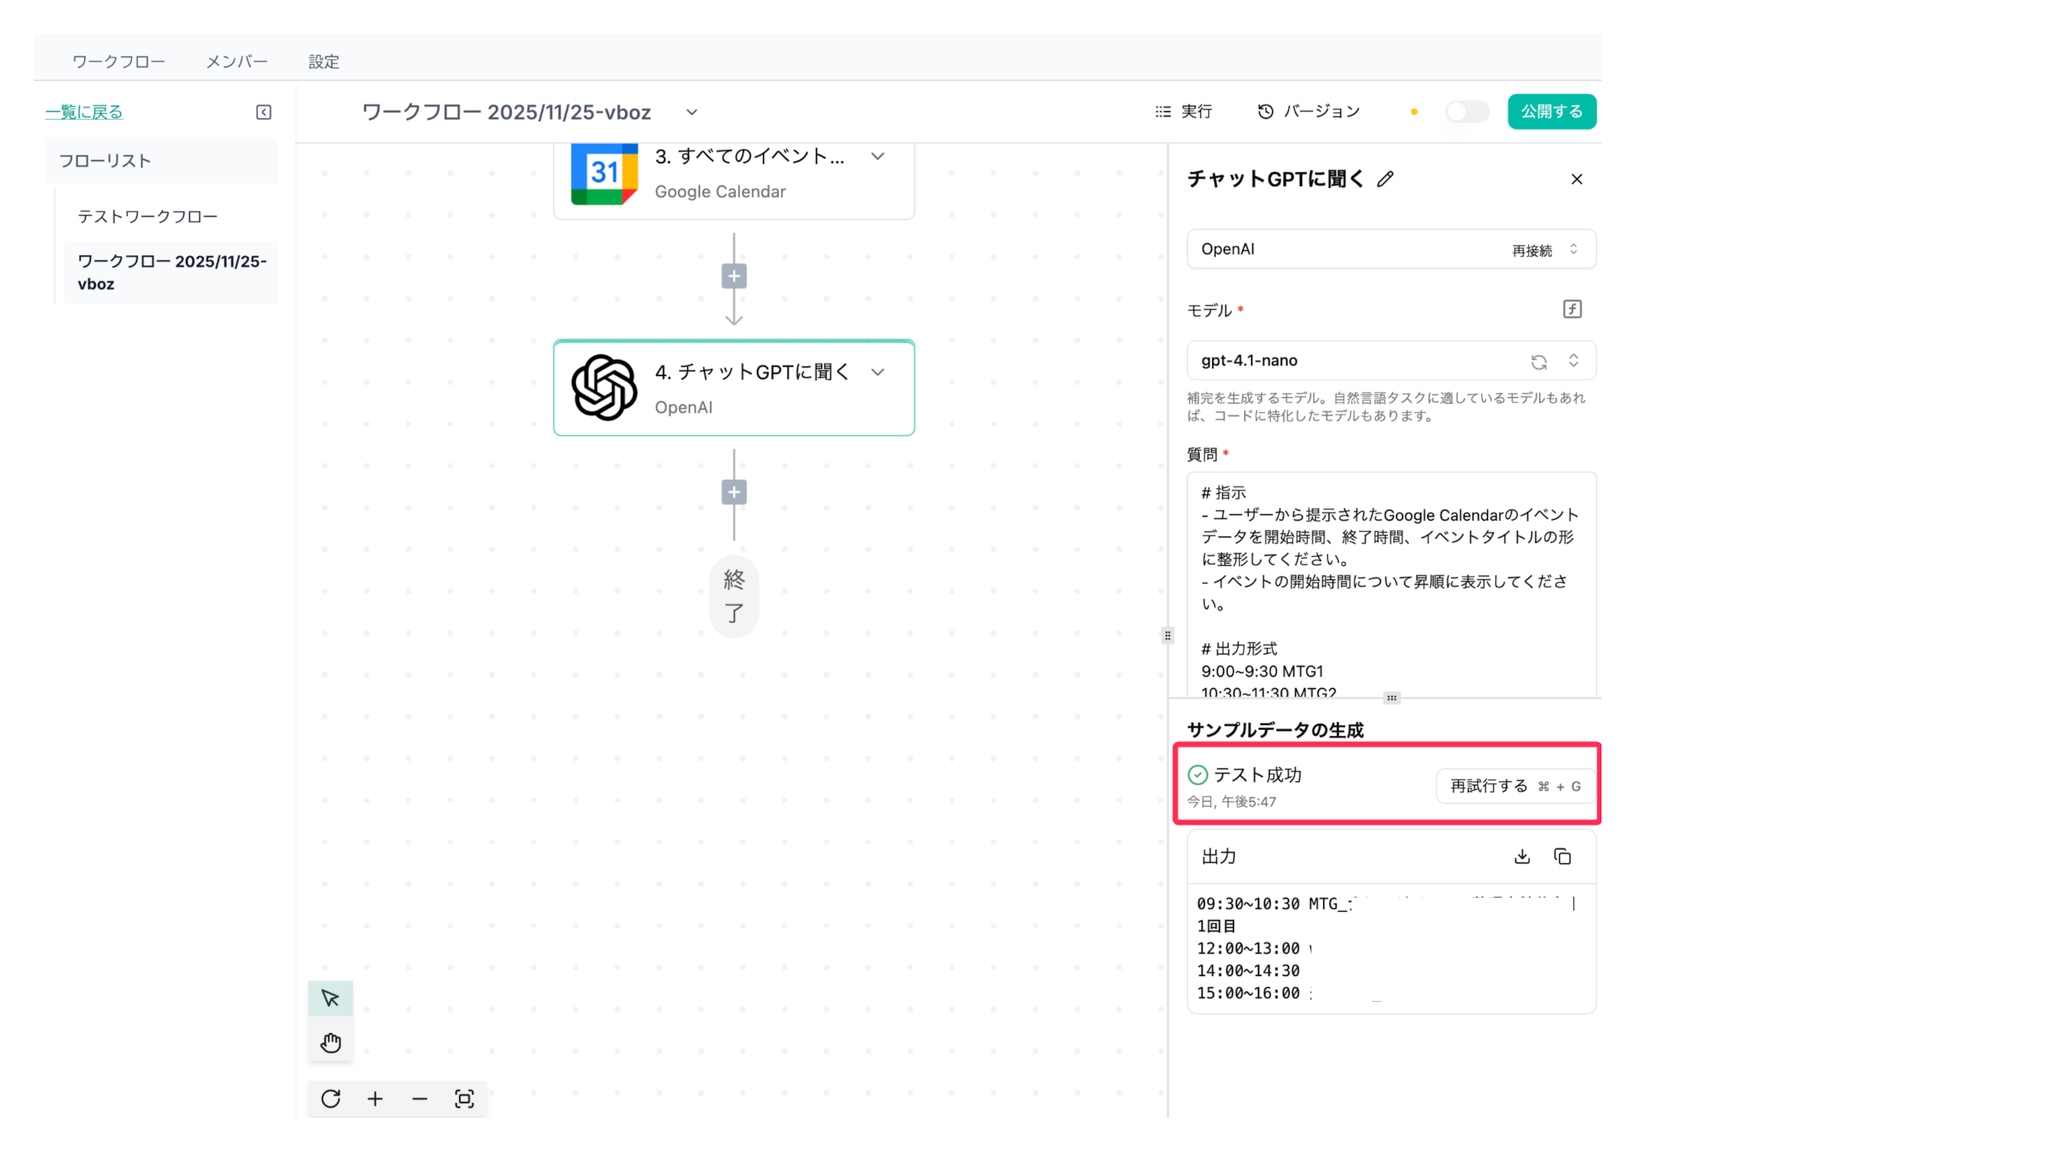Zoom out of the canvas with minus
Image resolution: width=2048 pixels, height=1152 pixels.
420,1099
